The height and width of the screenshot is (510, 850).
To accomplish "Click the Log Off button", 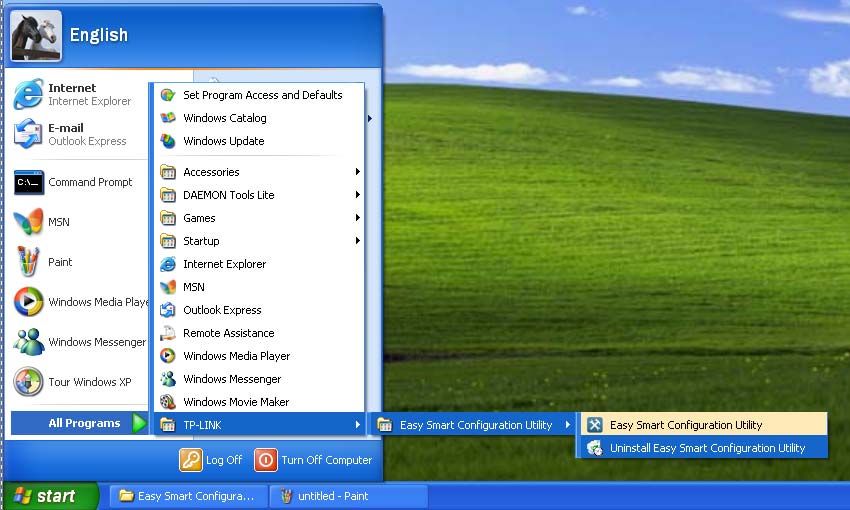I will click(x=211, y=460).
